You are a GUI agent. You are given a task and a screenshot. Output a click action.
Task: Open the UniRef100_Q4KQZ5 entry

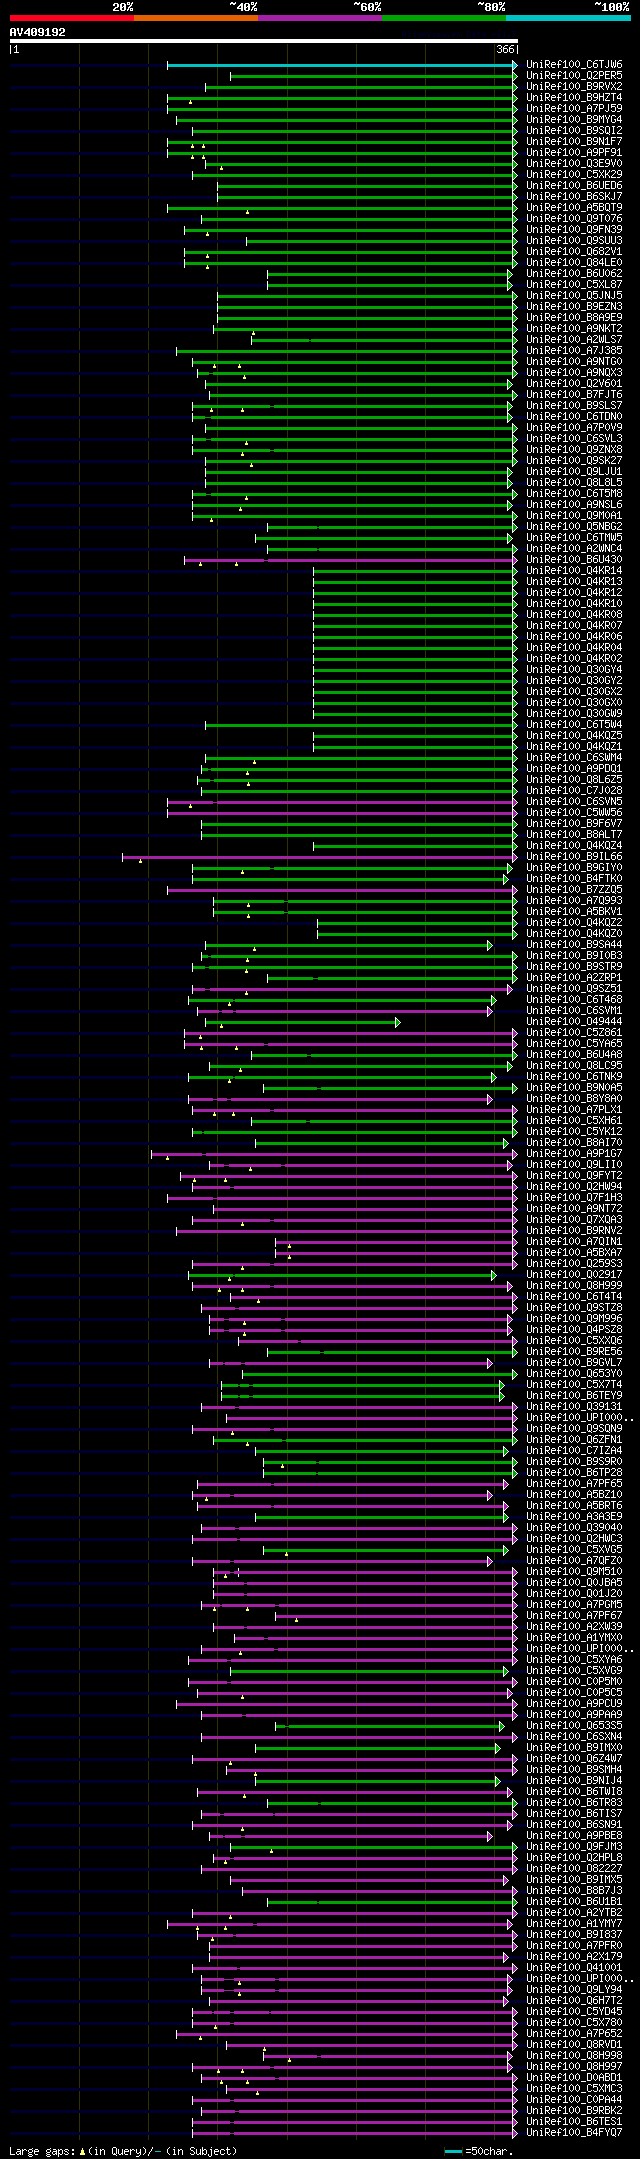[574, 736]
